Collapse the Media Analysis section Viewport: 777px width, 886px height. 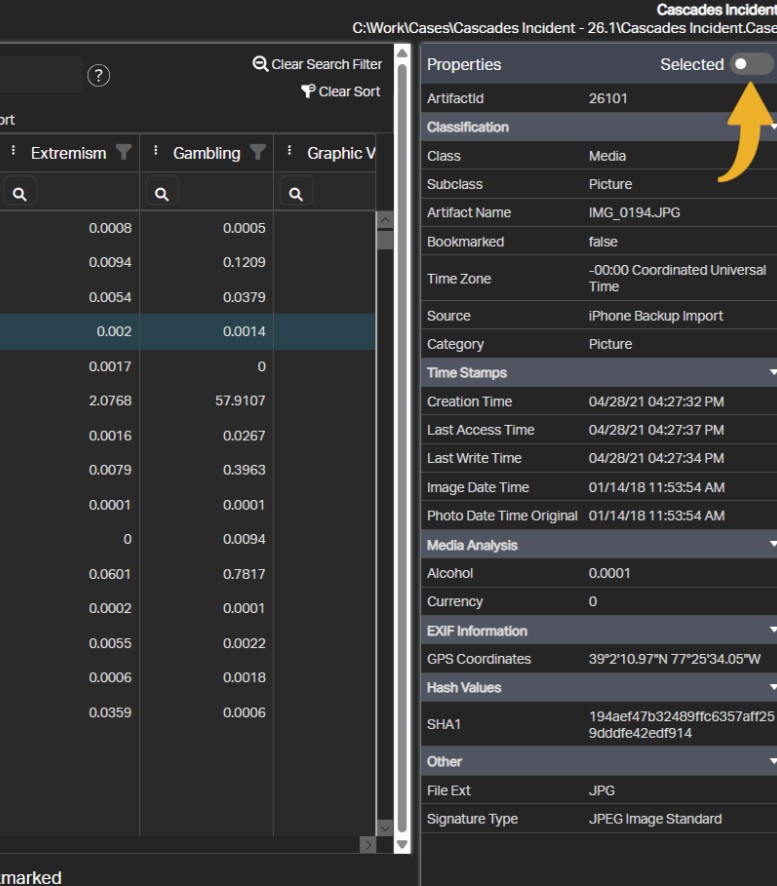pyautogui.click(x=772, y=545)
